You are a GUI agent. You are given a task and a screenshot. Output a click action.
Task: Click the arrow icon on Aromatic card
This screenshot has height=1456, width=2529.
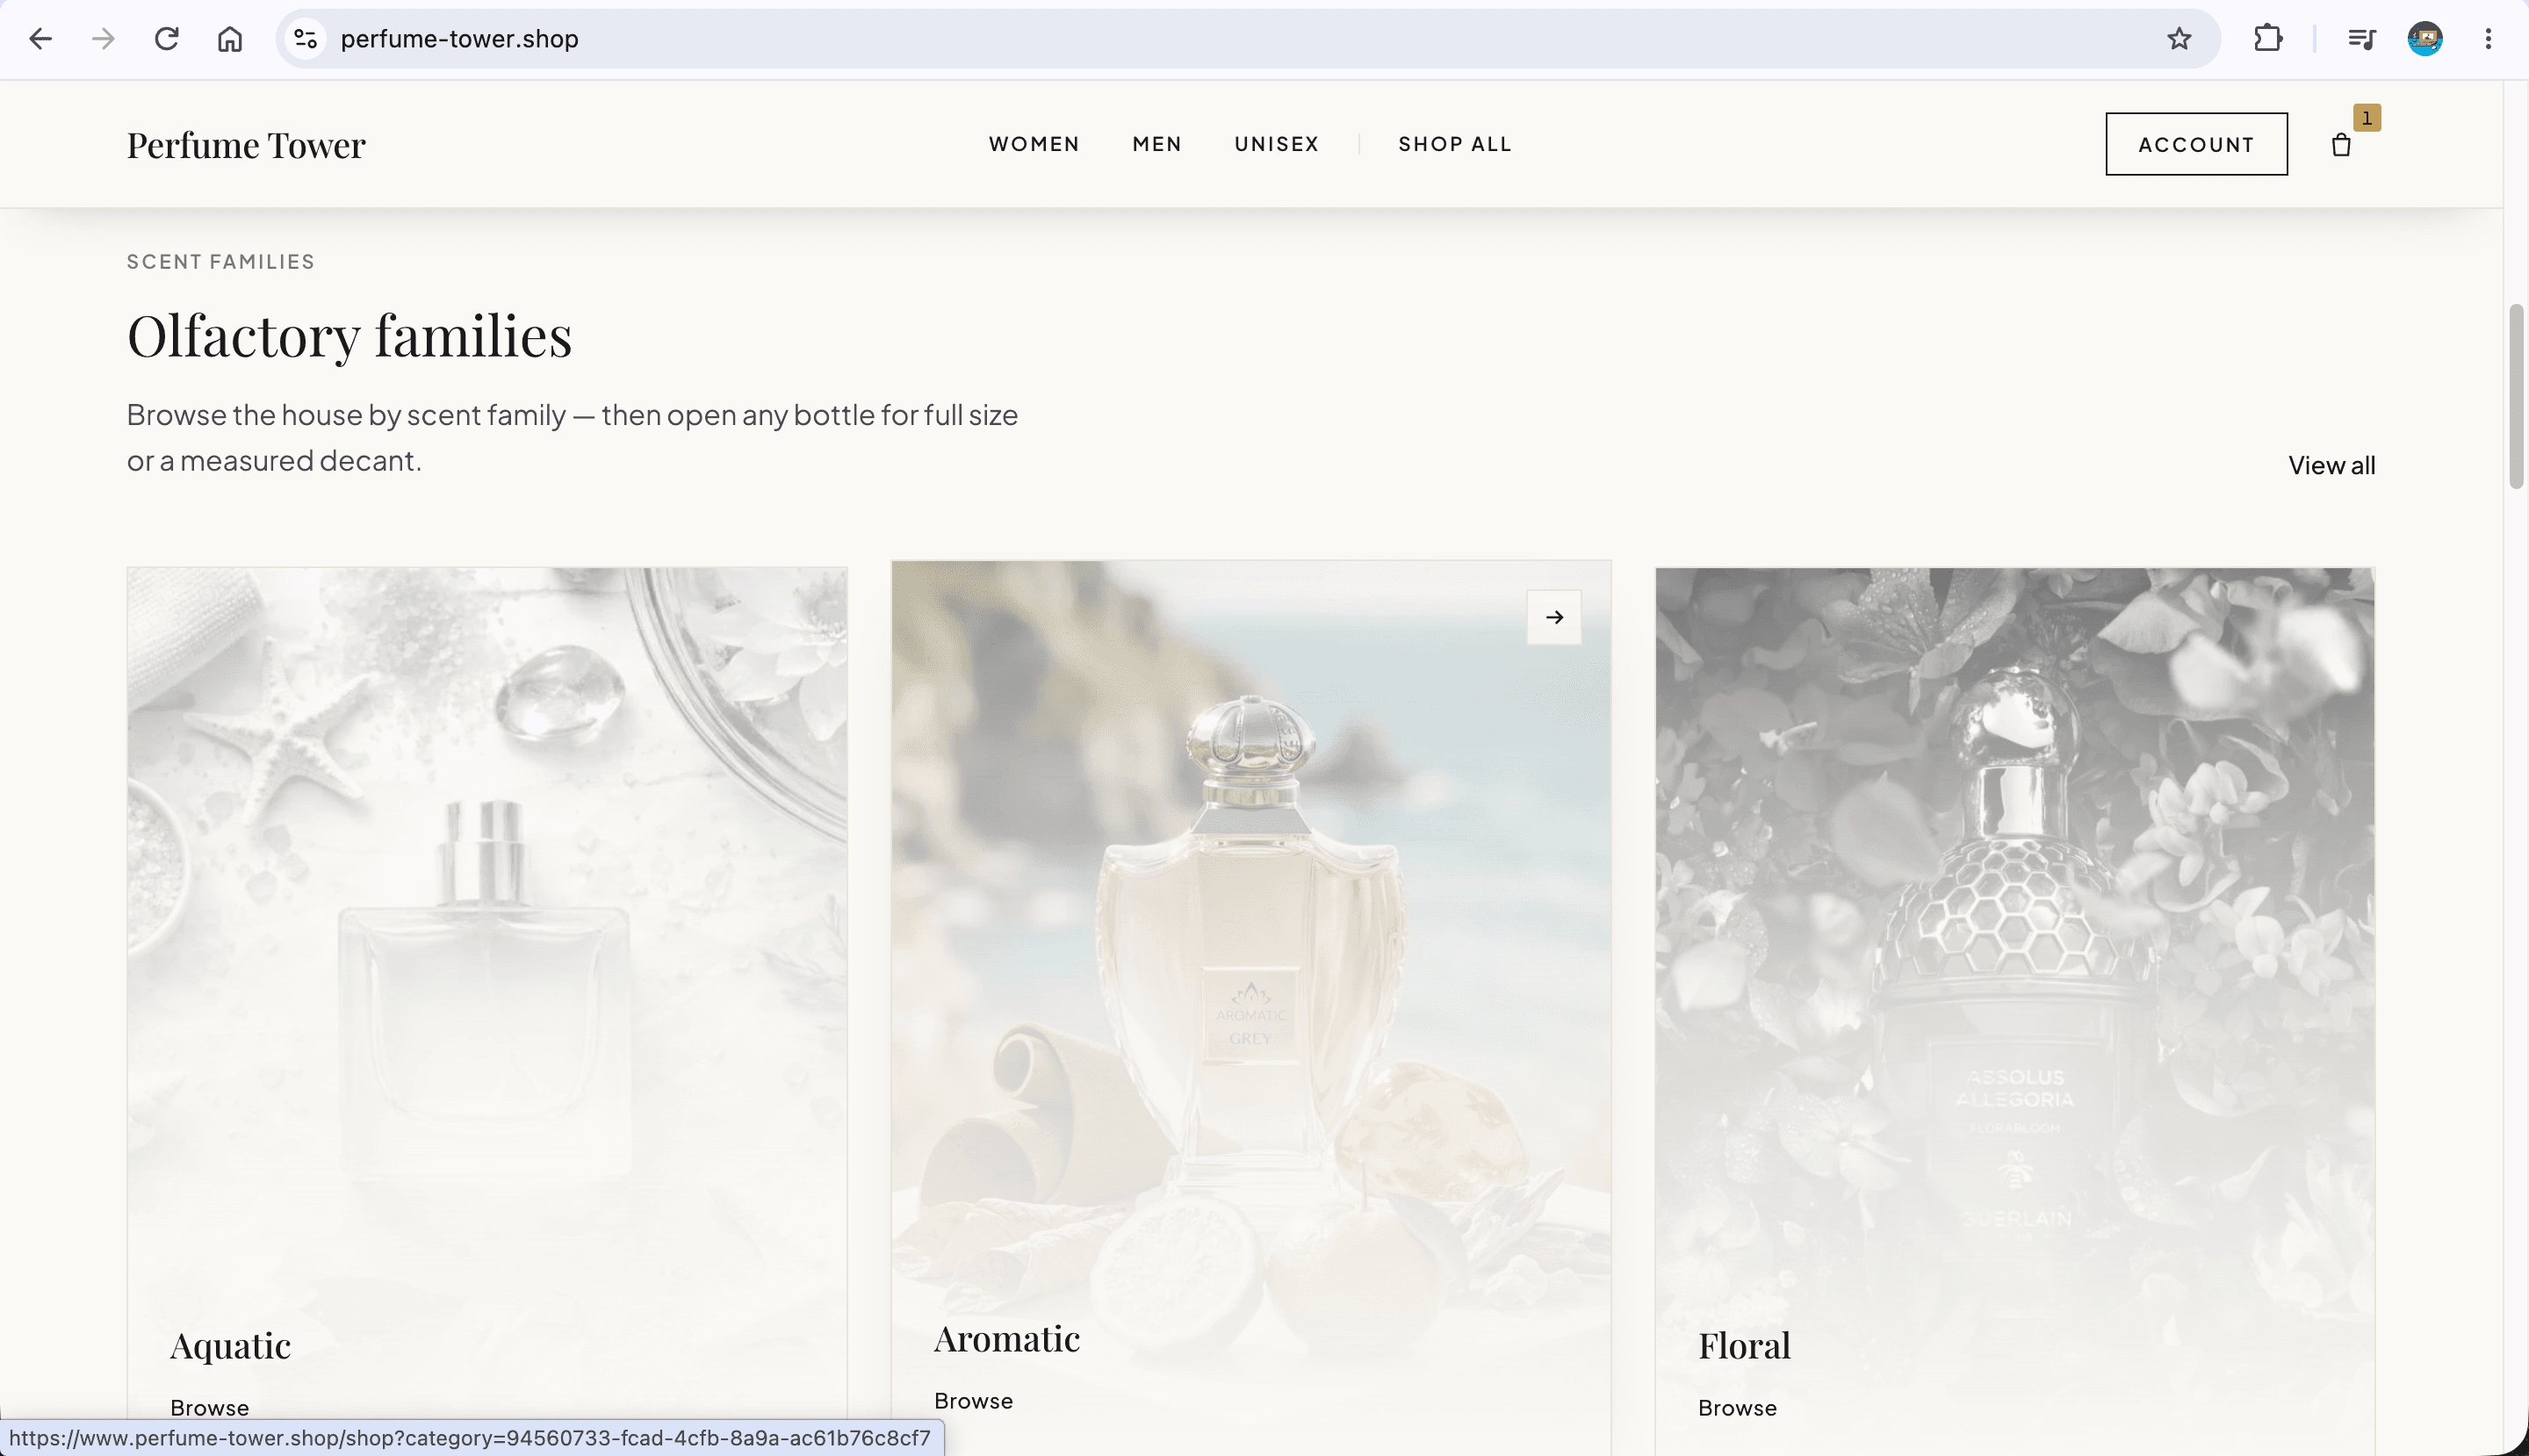1554,617
